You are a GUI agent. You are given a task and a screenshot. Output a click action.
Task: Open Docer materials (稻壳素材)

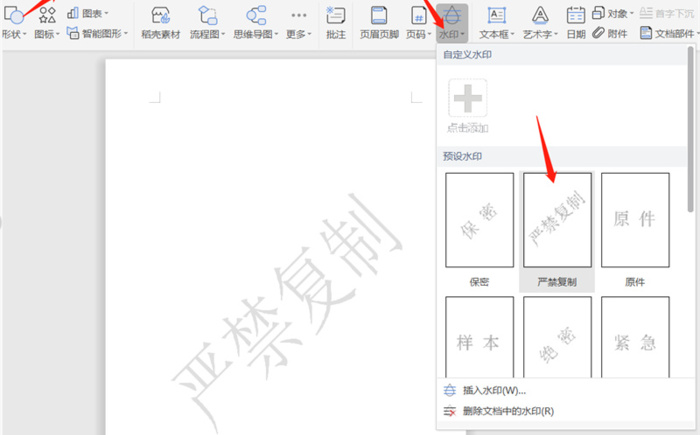(161, 23)
